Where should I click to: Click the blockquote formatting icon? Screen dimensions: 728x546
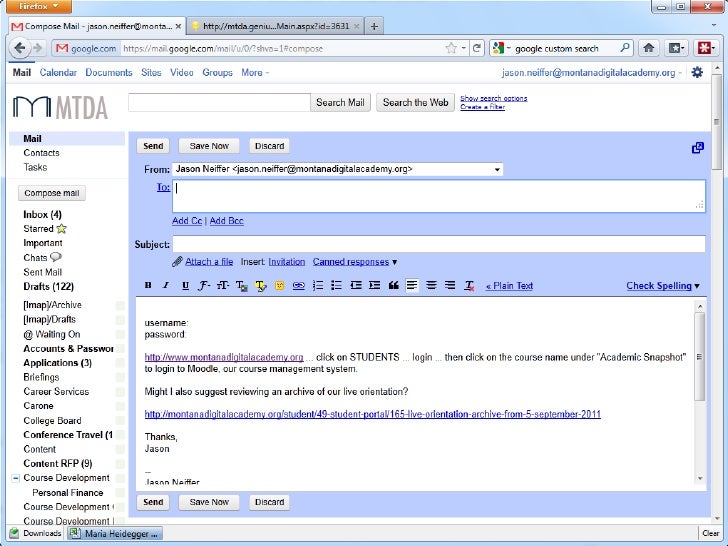coord(393,286)
